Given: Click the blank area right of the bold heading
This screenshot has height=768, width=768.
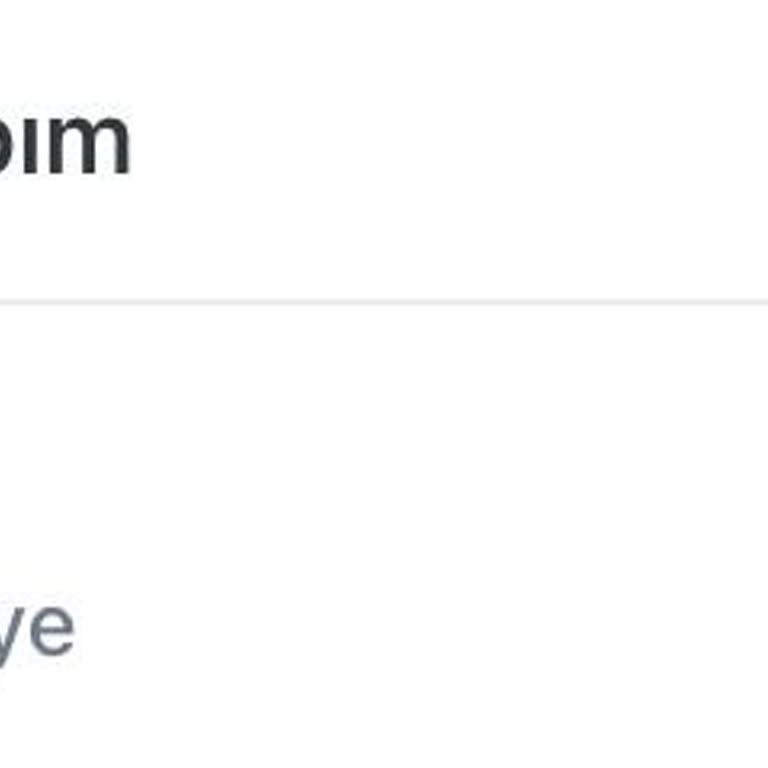Looking at the screenshot, I should 449,143.
